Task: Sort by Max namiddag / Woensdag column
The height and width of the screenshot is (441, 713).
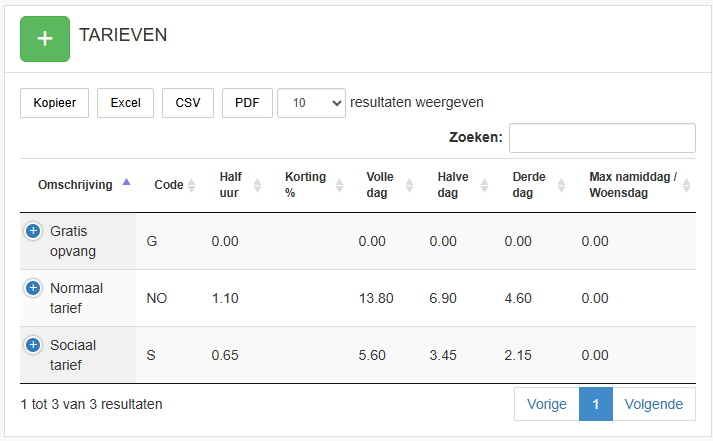Action: click(639, 185)
